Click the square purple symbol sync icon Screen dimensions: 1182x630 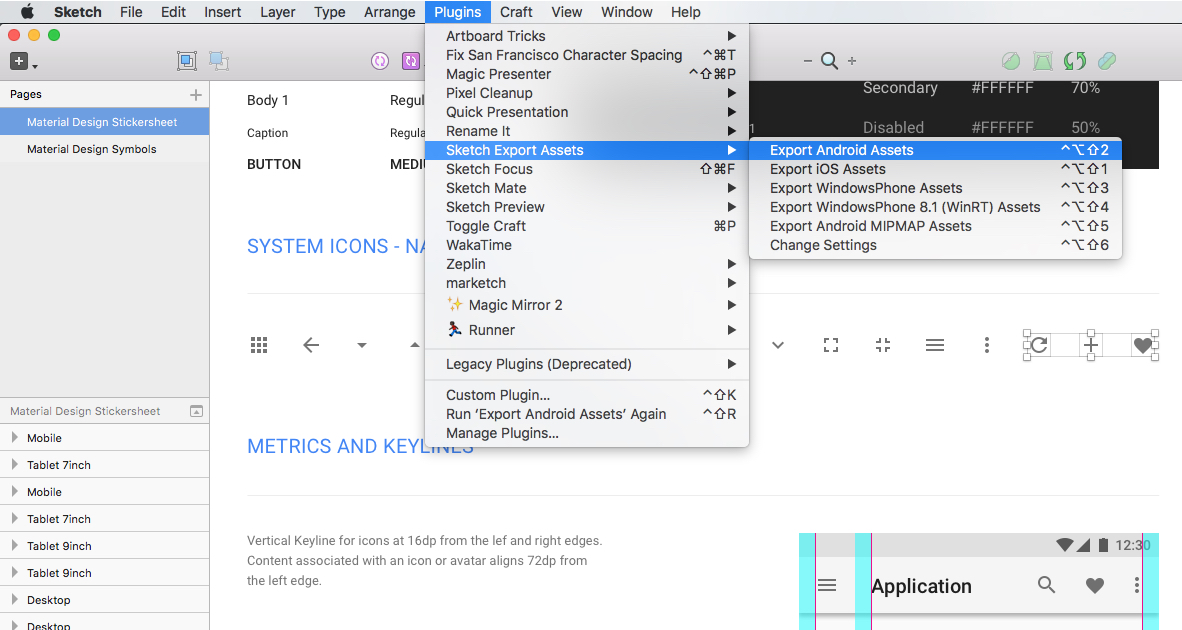coord(411,61)
